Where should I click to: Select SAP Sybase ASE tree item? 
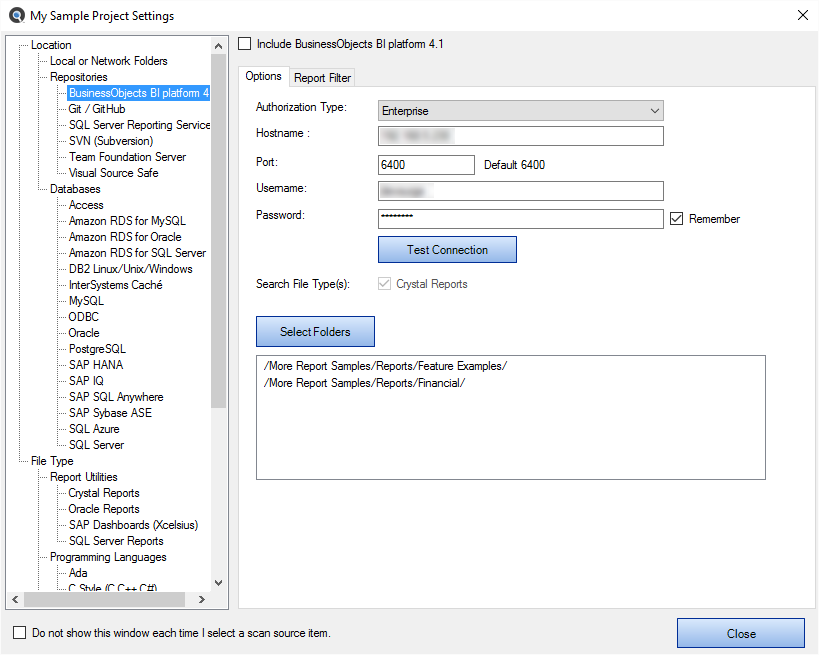click(x=110, y=413)
